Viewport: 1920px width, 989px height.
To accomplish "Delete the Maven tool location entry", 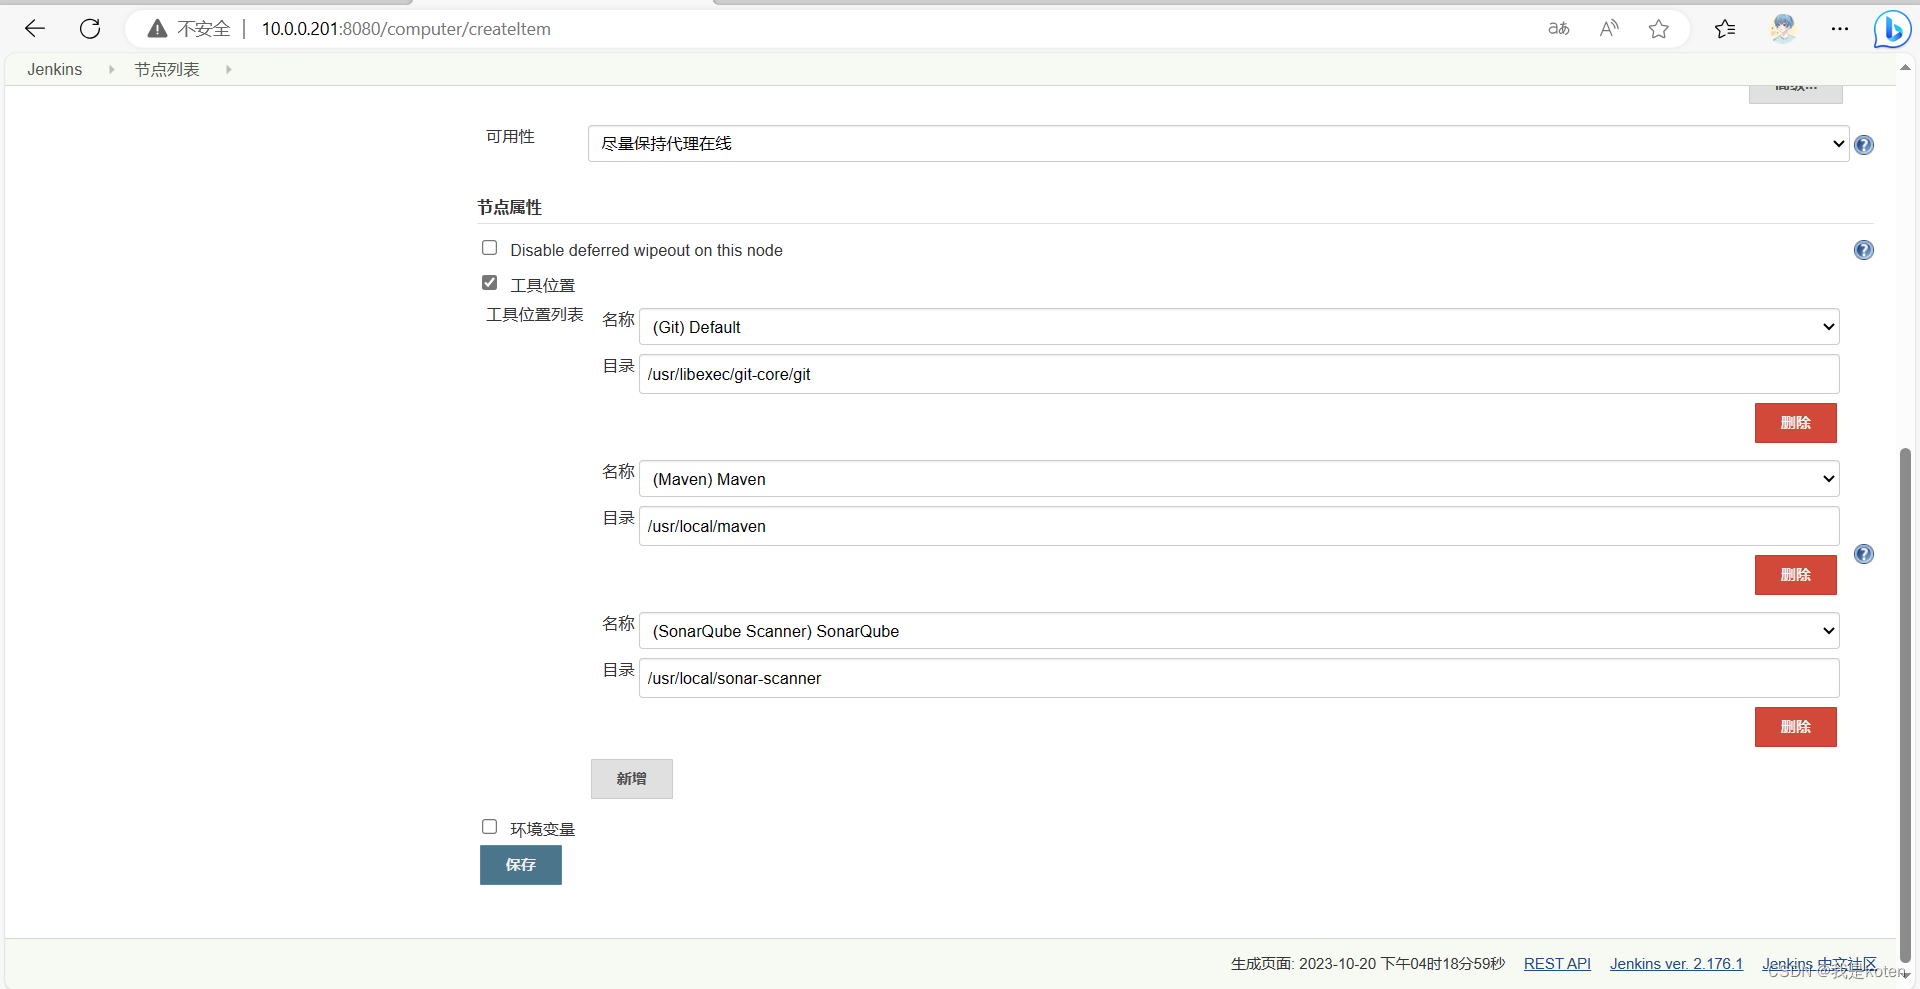I will click(1796, 575).
